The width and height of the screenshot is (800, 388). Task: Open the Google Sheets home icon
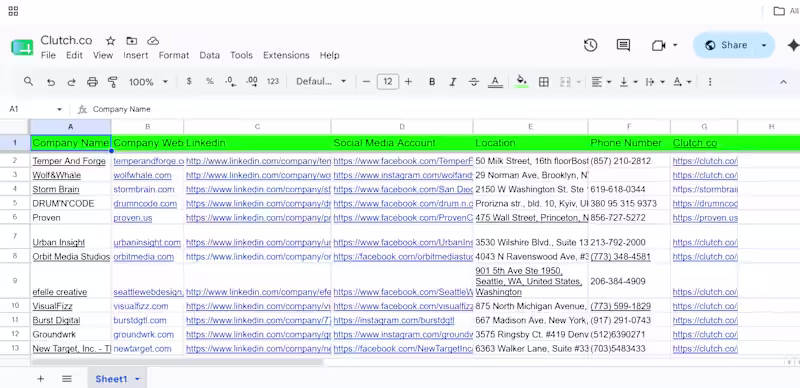tap(22, 47)
